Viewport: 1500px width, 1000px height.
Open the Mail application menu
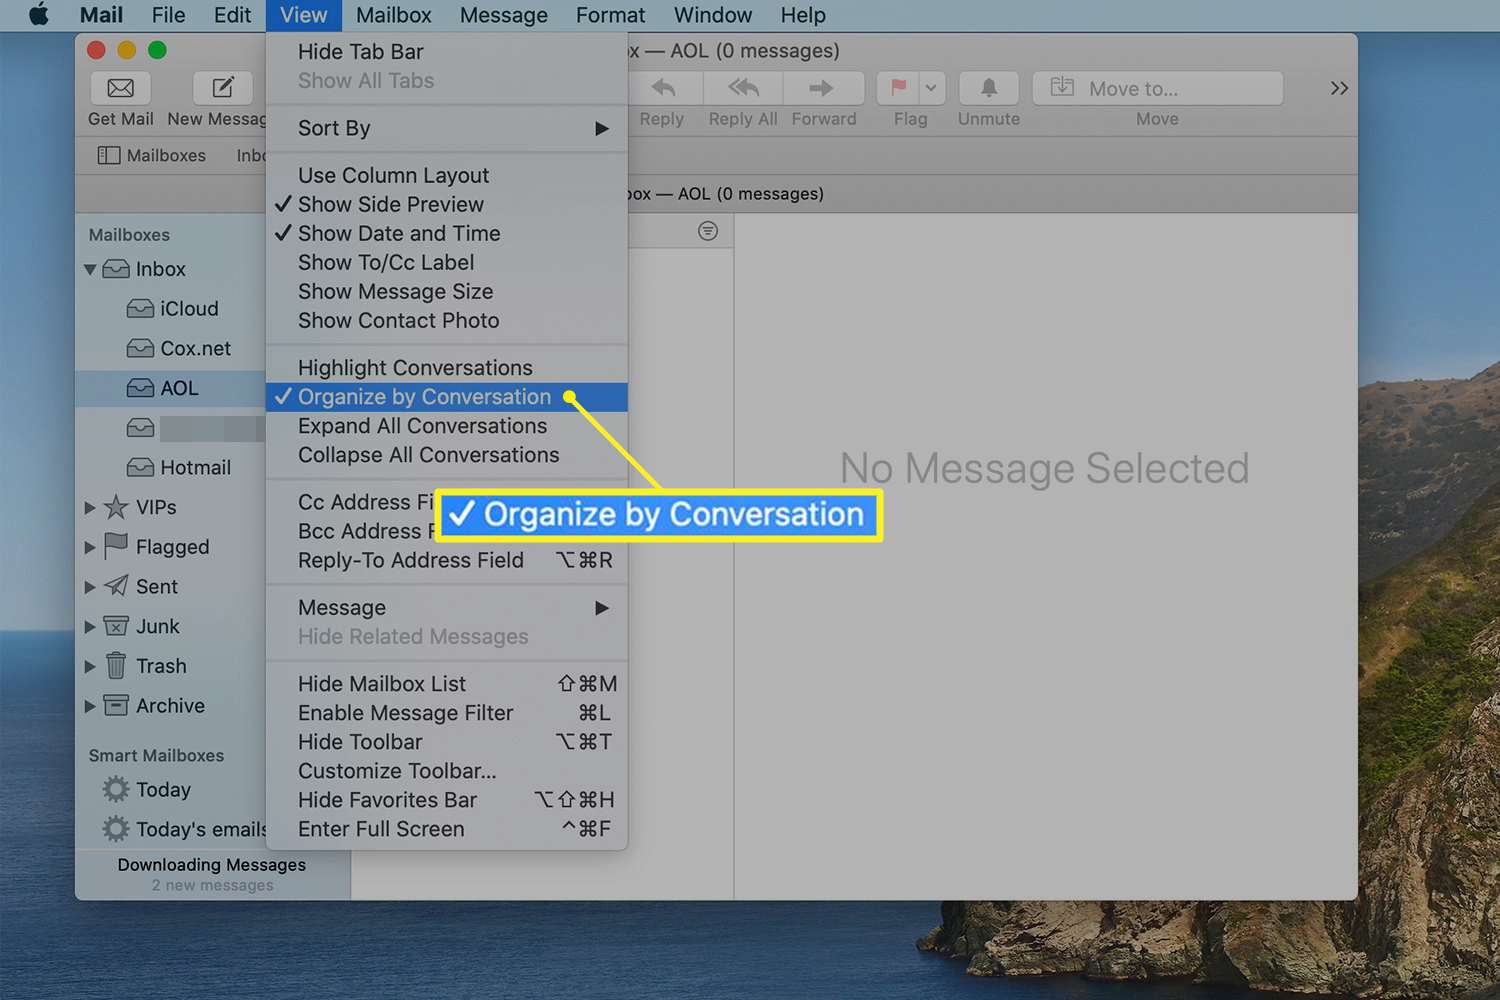click(101, 15)
